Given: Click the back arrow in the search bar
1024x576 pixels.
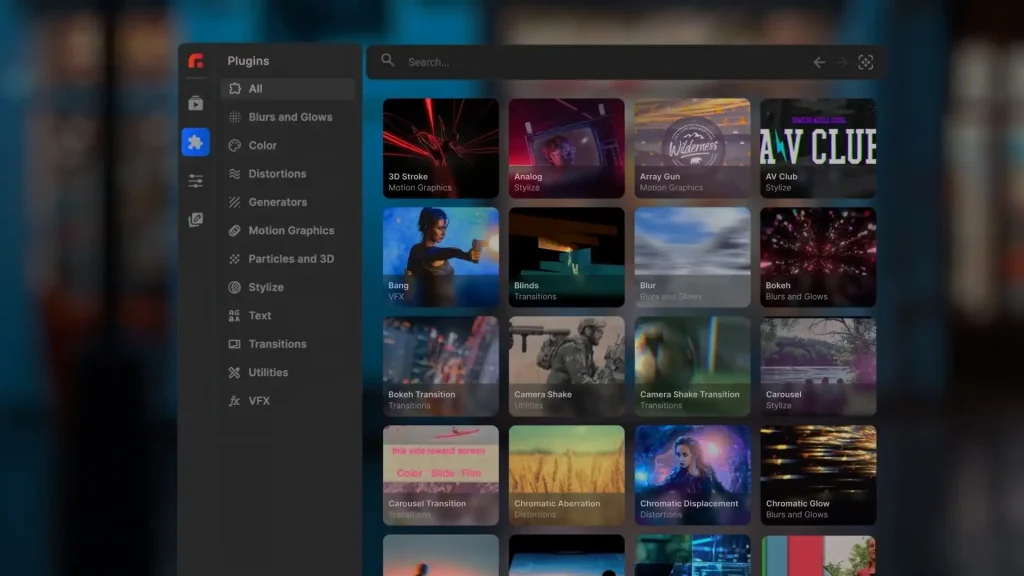Looking at the screenshot, I should (819, 62).
